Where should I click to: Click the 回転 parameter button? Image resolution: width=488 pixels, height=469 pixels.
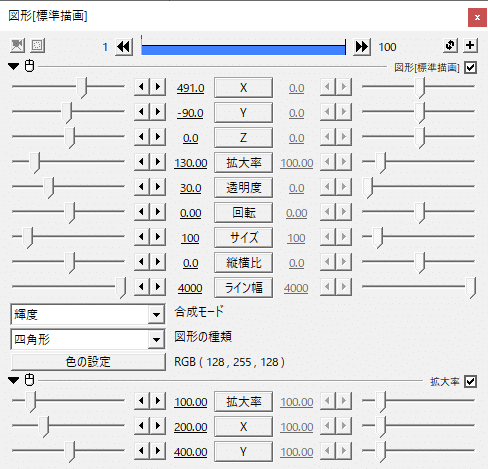tap(243, 213)
